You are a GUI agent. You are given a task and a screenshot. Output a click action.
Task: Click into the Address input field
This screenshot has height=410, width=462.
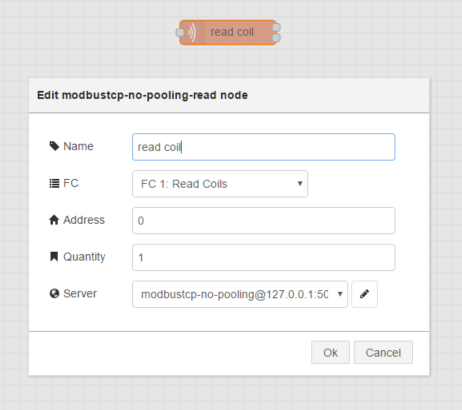[x=263, y=221]
